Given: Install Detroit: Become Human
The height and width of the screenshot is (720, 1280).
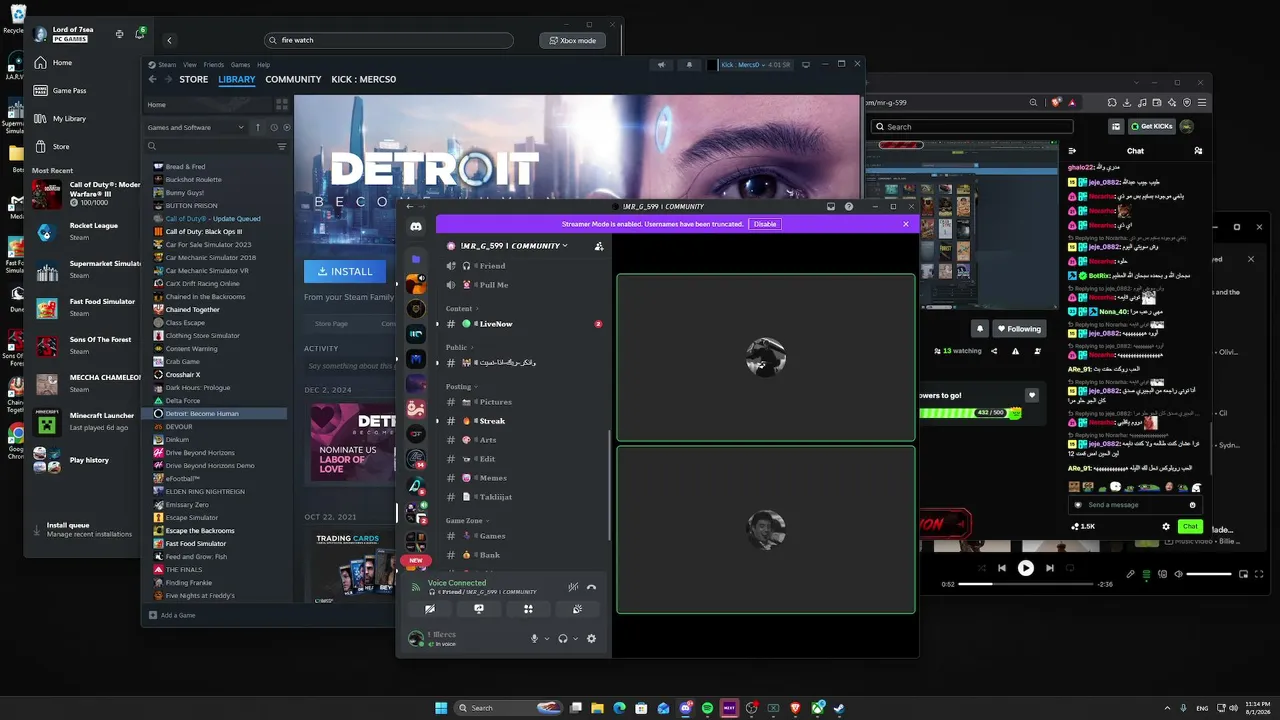Looking at the screenshot, I should click(345, 271).
